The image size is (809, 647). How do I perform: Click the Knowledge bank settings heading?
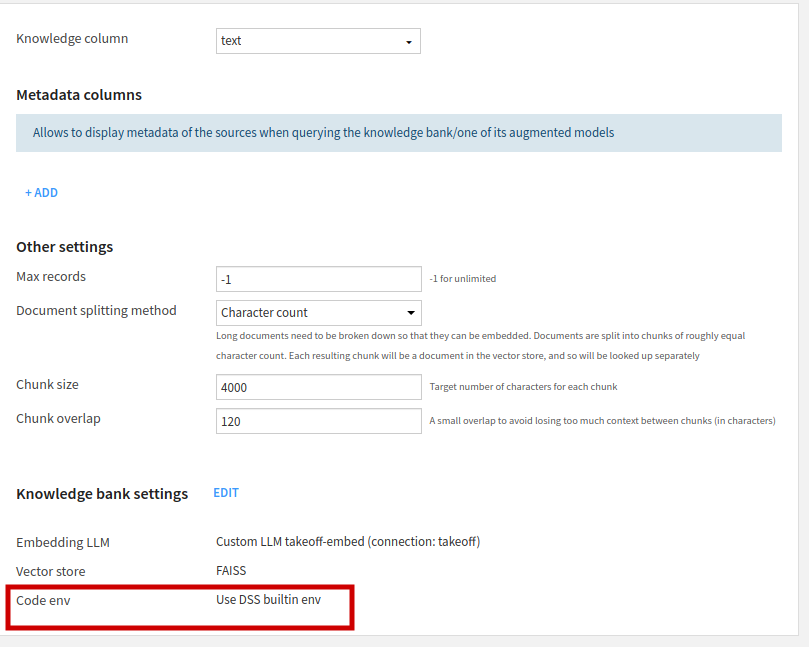[x=102, y=494]
